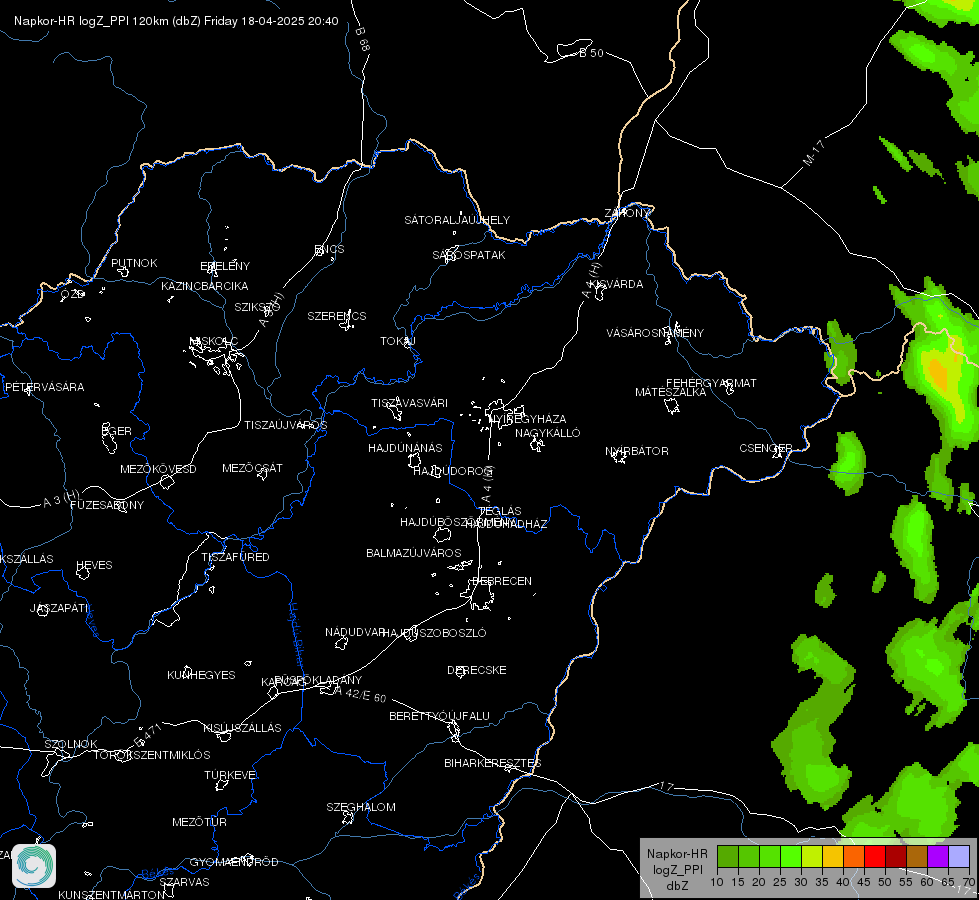Image resolution: width=979 pixels, height=900 pixels.
Task: Click the VASAROSNAMENY city label
Action: [x=655, y=333]
